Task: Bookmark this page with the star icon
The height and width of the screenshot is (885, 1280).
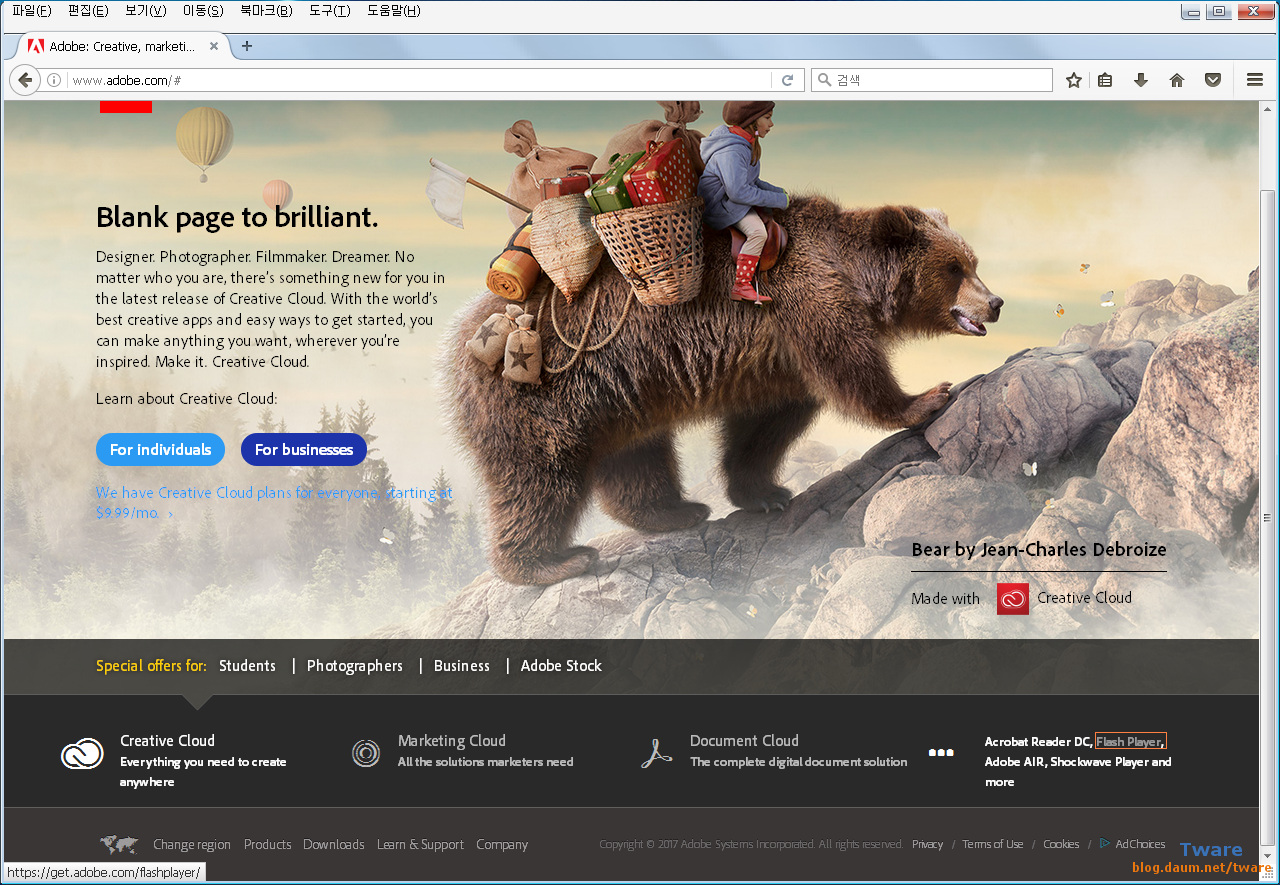Action: [x=1074, y=80]
